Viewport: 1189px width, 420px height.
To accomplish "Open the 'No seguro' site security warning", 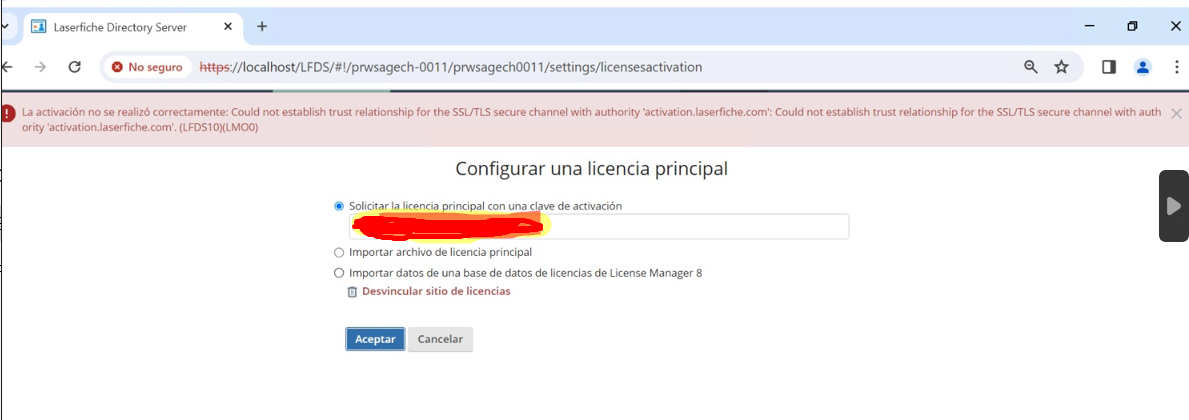I will pyautogui.click(x=147, y=67).
